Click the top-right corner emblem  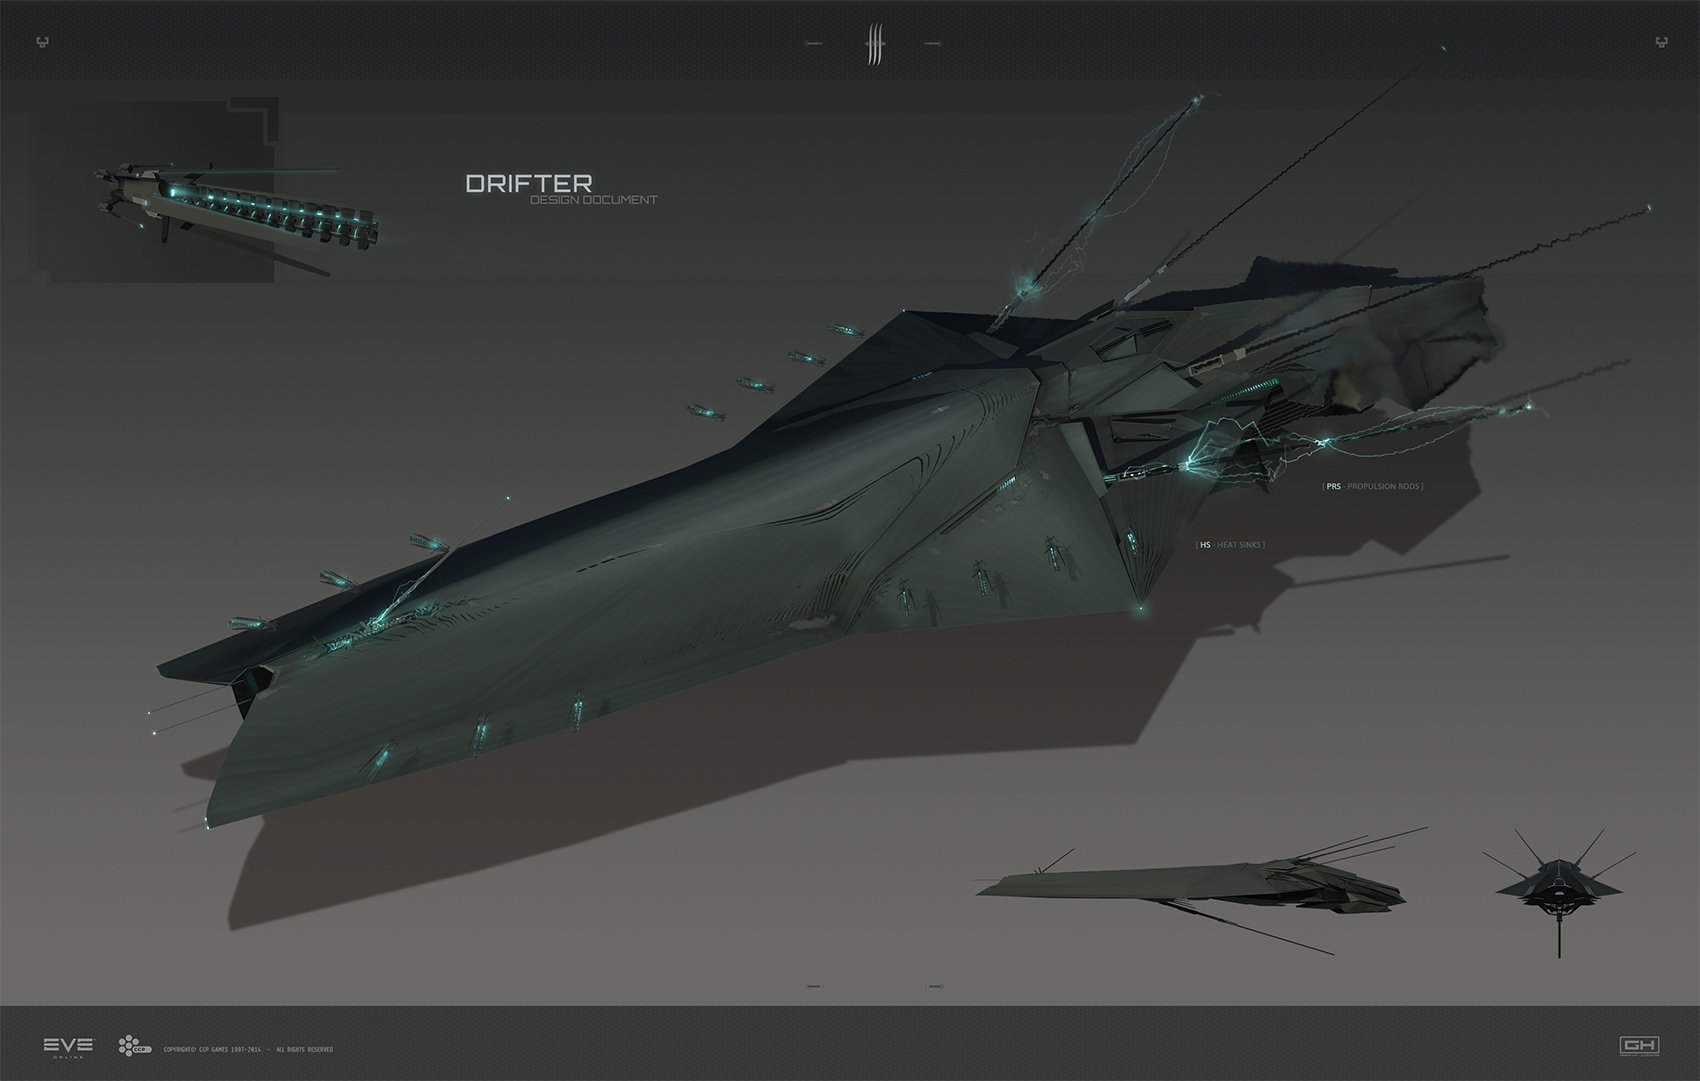pos(1661,42)
